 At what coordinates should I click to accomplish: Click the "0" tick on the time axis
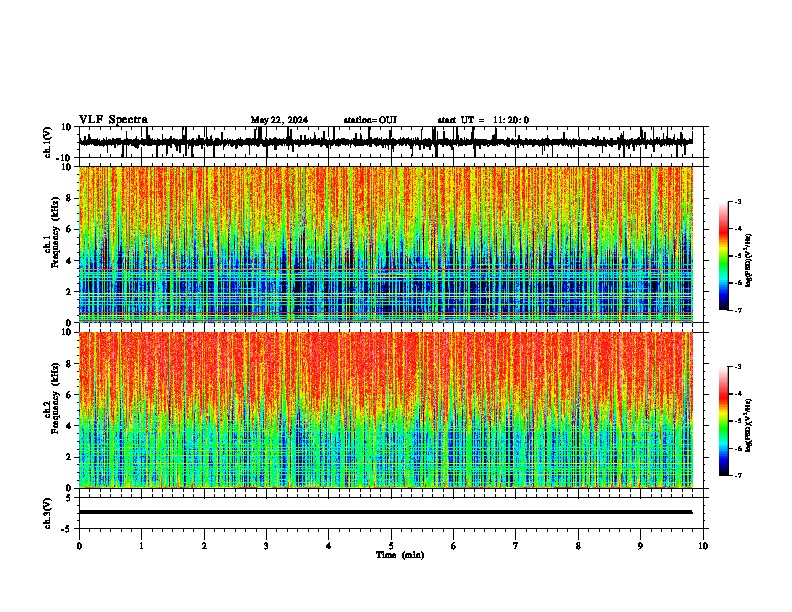79,546
